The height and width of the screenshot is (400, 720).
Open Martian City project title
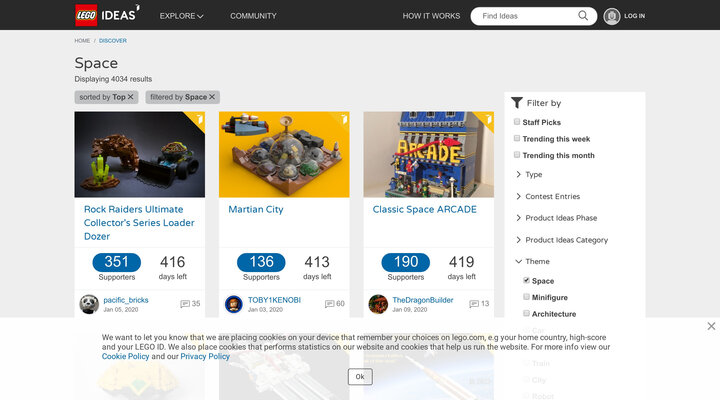pyautogui.click(x=256, y=209)
